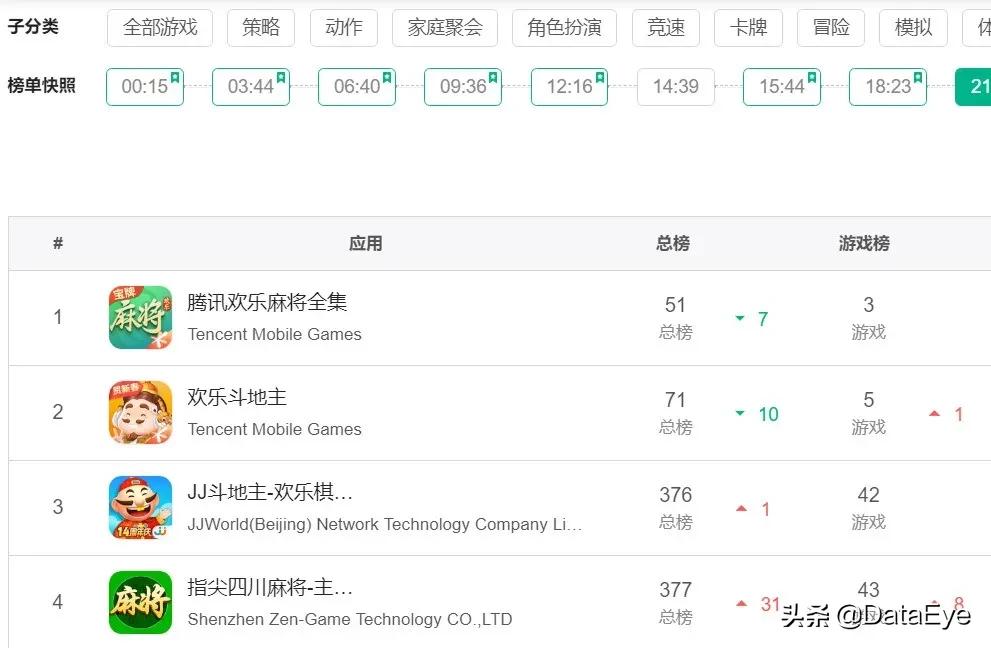
Task: Select the 14:39 chart snapshot
Action: (x=676, y=87)
